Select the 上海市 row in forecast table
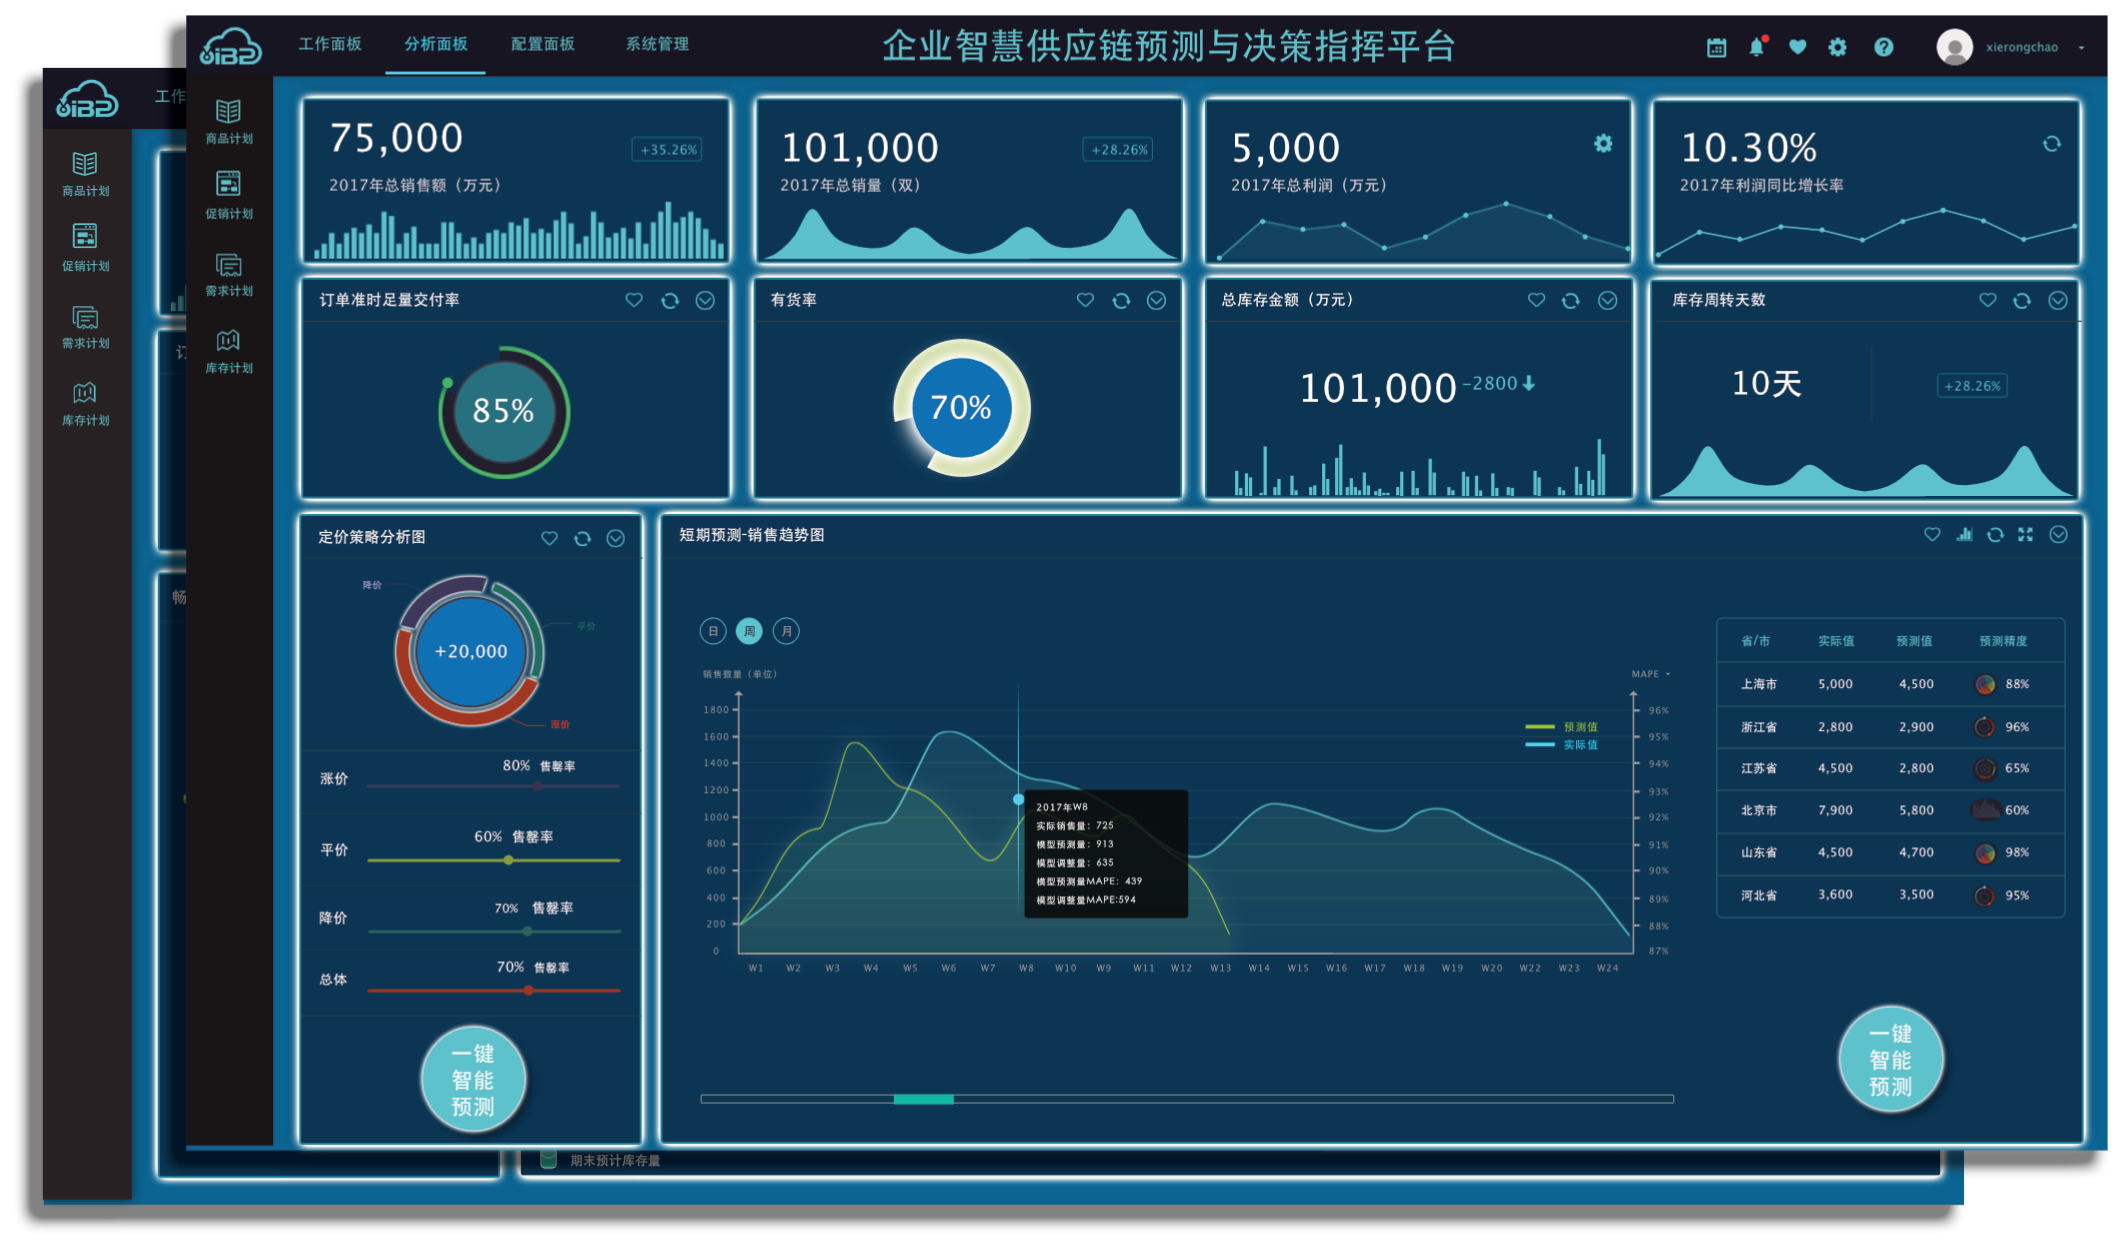The width and height of the screenshot is (2121, 1244). 1890,684
